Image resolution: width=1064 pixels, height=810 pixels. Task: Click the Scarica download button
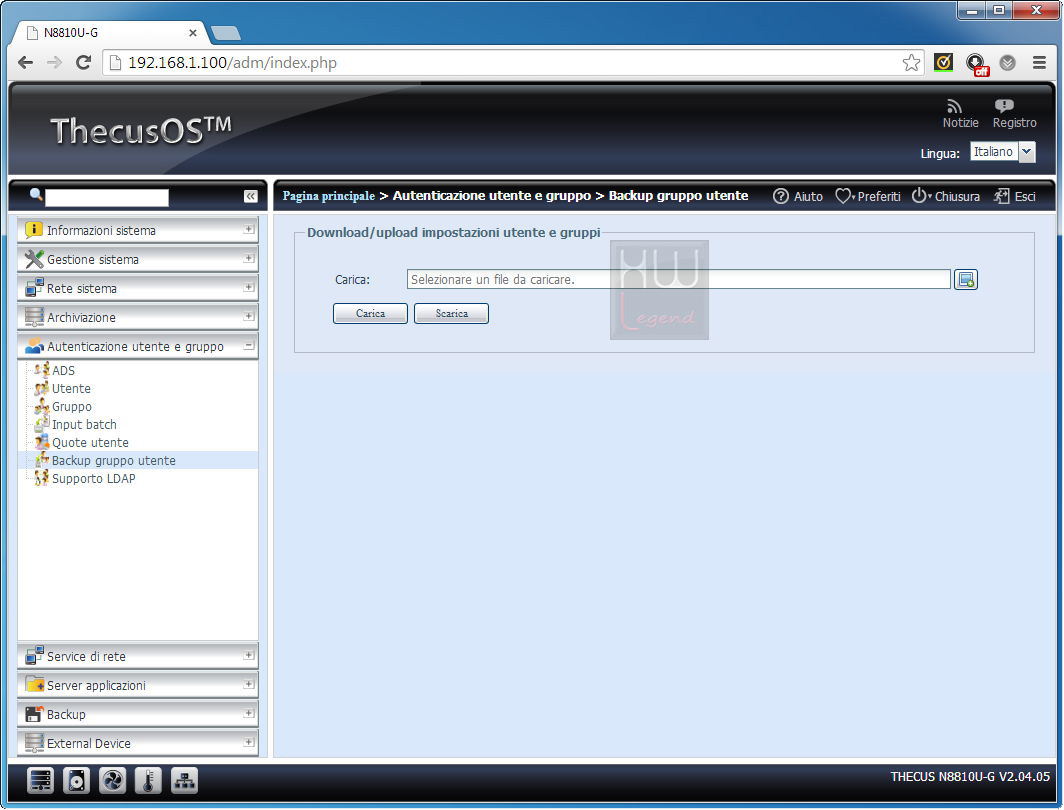(x=451, y=313)
